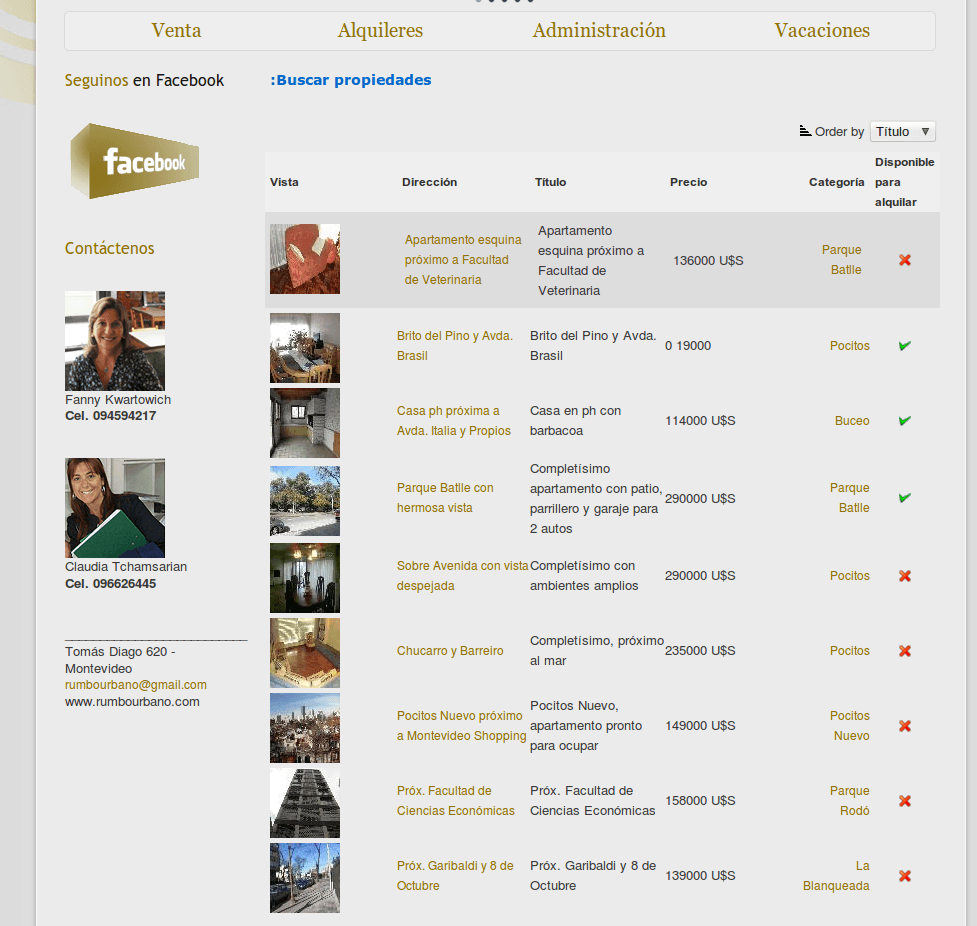Open Pocitos Nuevo próximo a Montevideo Shopping link
Viewport: 977px width, 926px height.
click(x=461, y=726)
